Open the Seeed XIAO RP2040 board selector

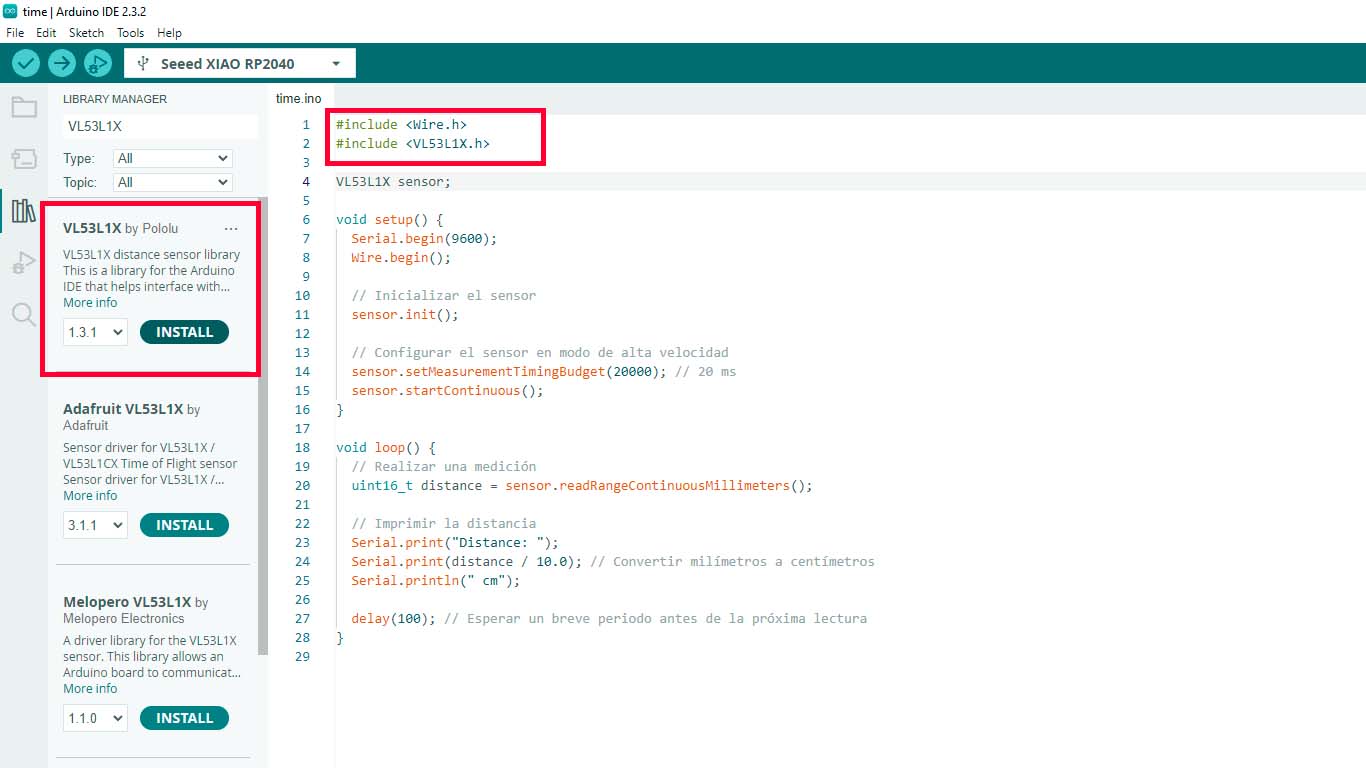coord(240,63)
